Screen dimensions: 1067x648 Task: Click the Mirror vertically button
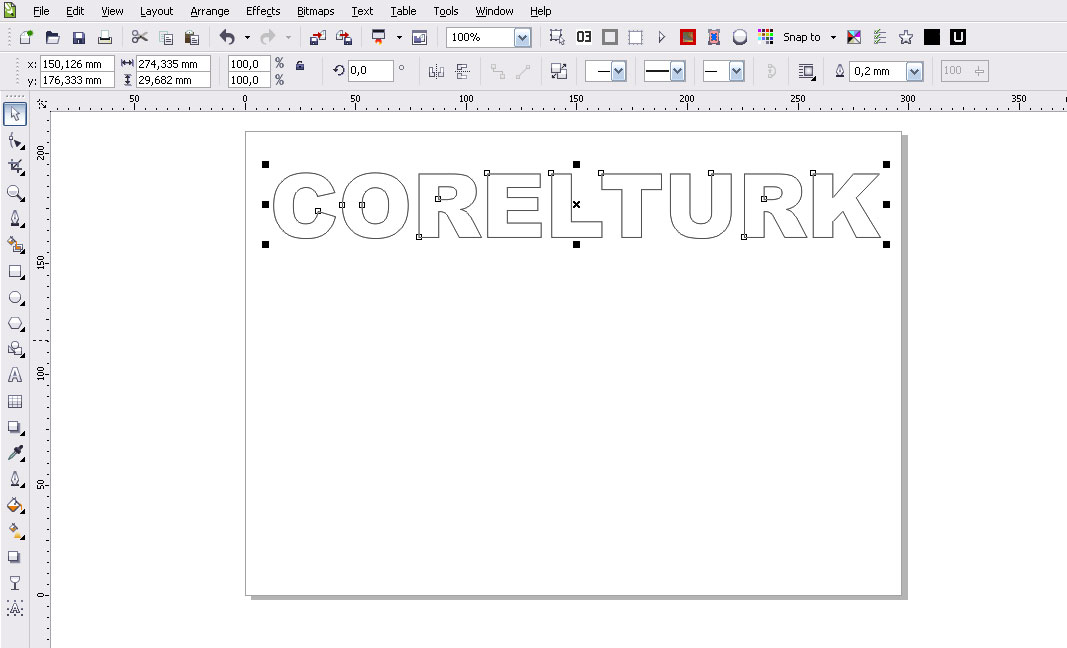463,71
